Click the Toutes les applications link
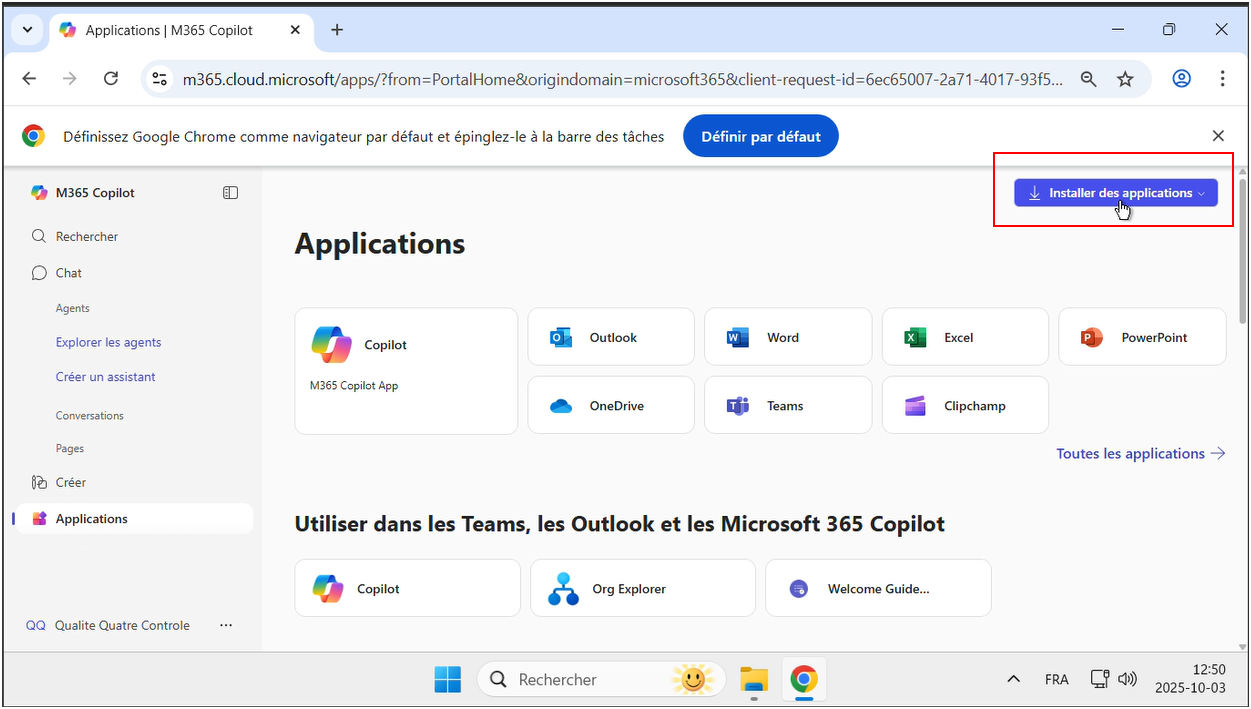The image size is (1251, 709). [1140, 453]
